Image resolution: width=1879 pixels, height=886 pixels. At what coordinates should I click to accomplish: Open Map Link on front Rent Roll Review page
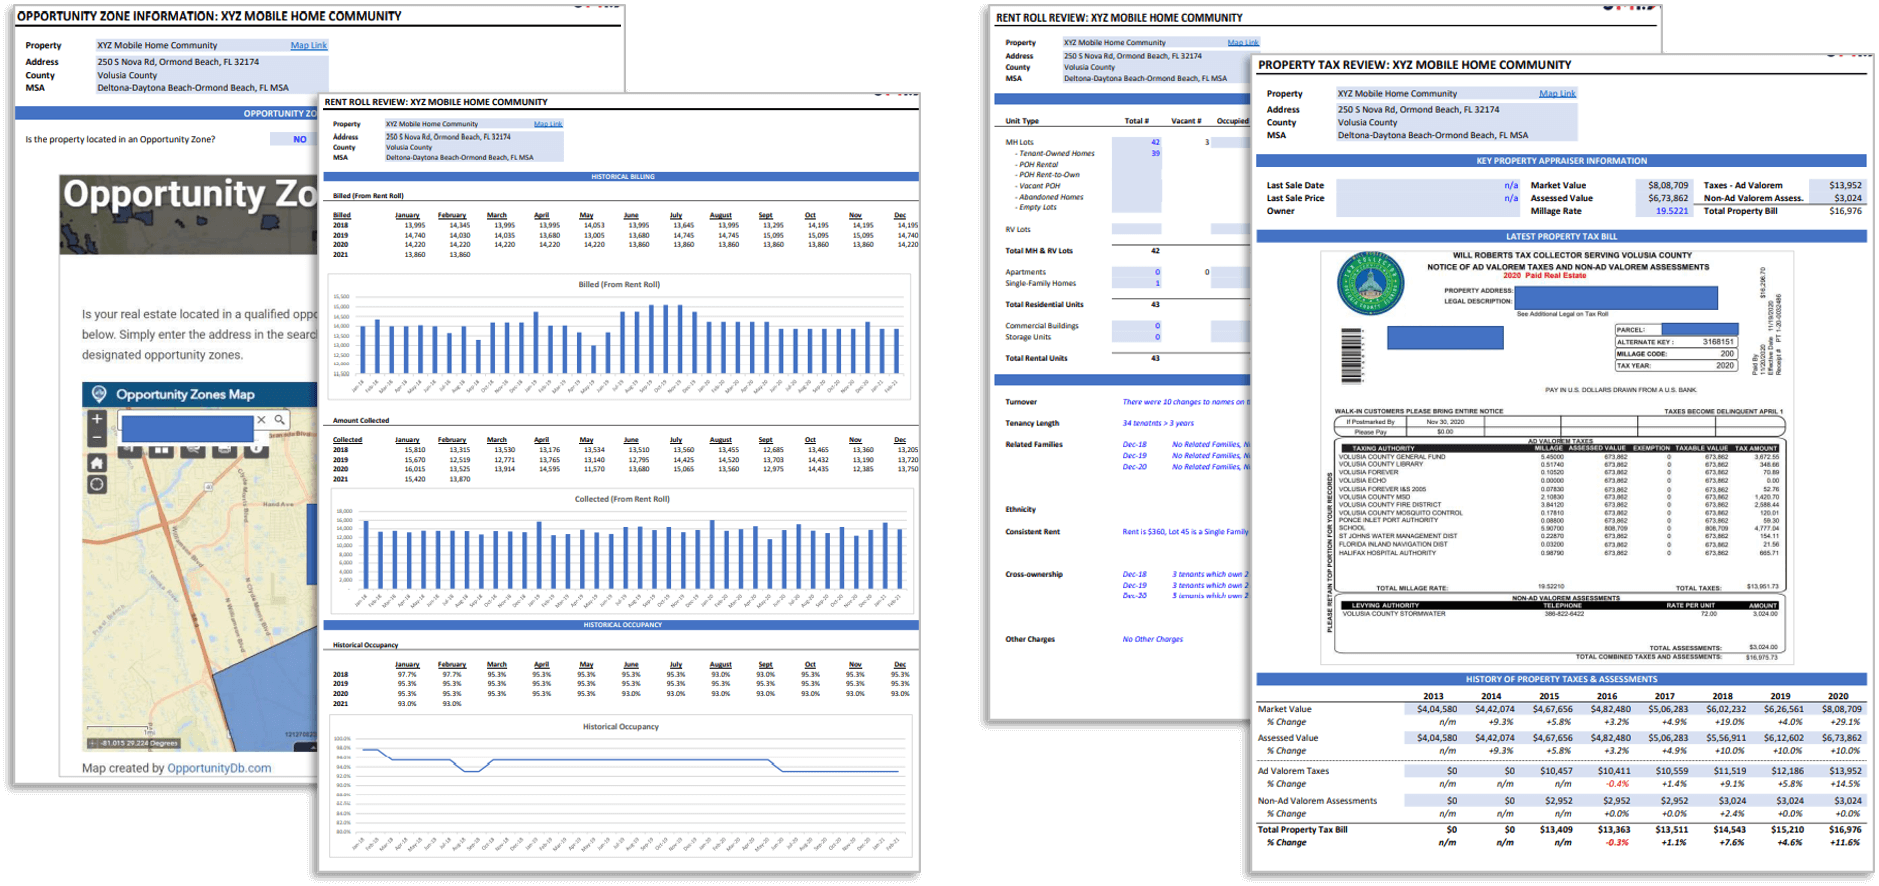[548, 124]
